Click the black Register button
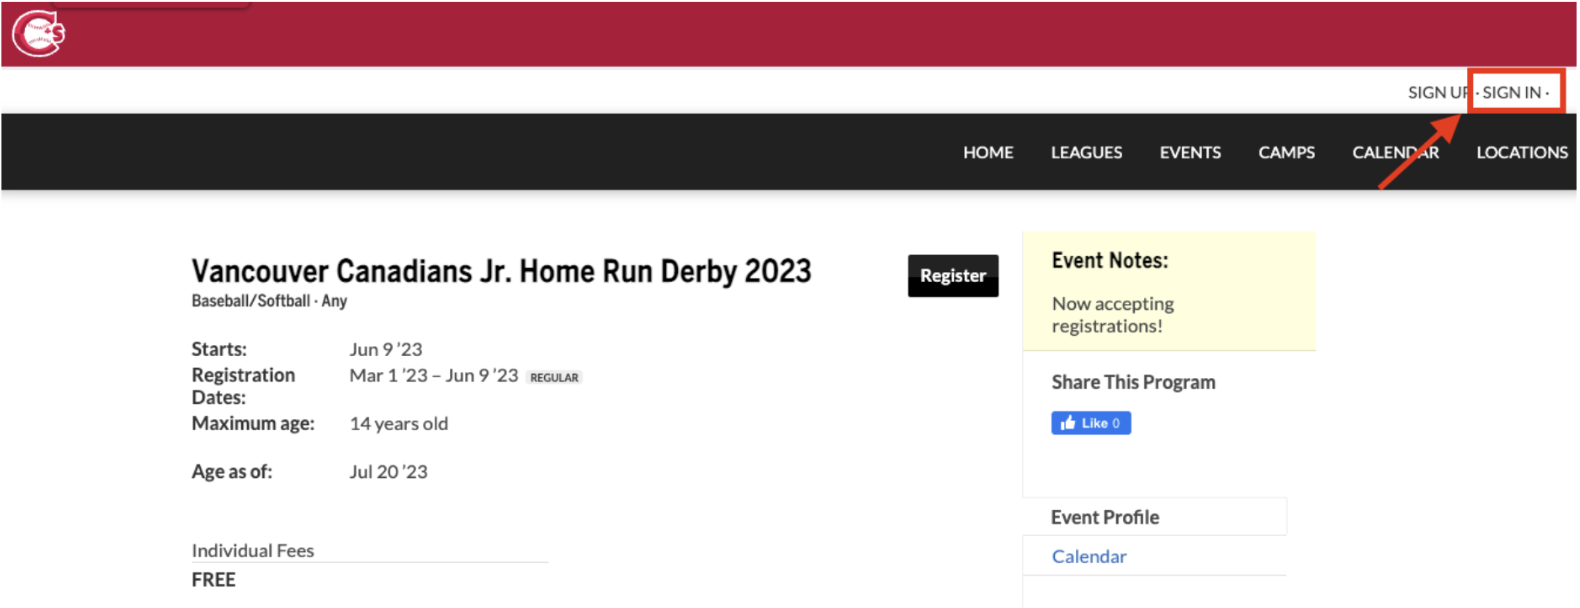 tap(953, 276)
